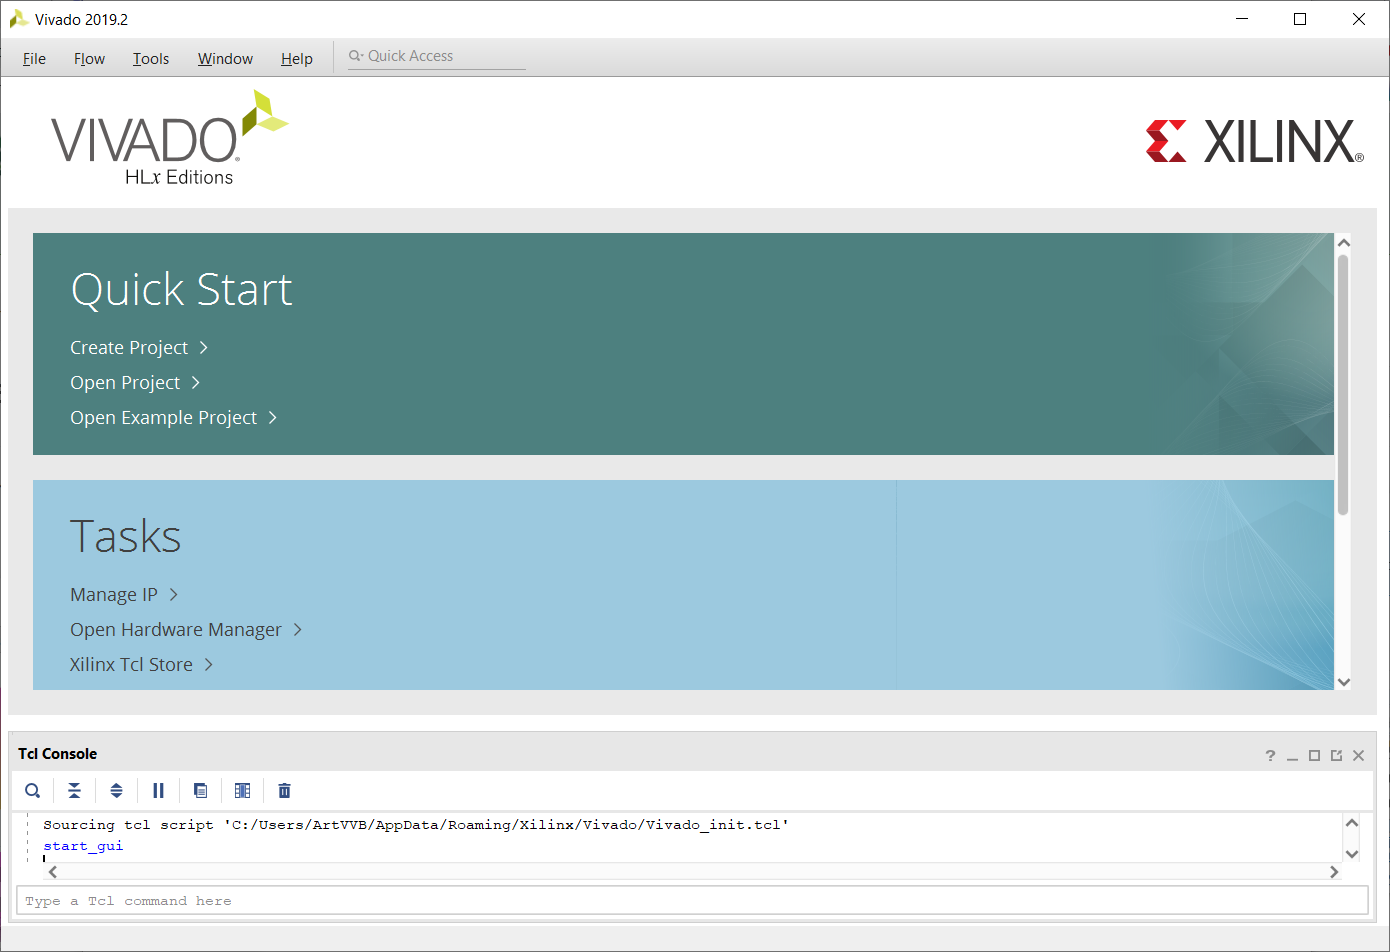Click Tcl Console scroll left arrow
The height and width of the screenshot is (952, 1390).
click(x=53, y=872)
